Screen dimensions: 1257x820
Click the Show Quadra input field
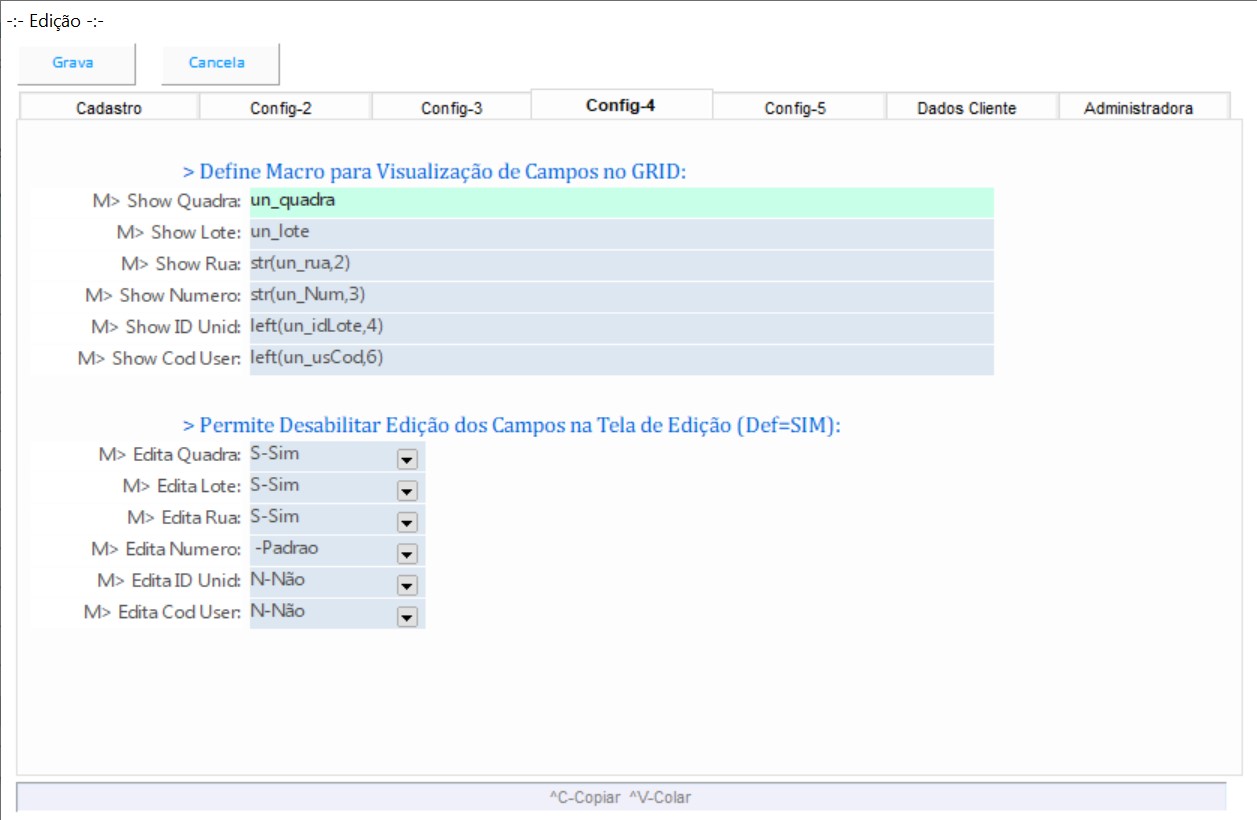click(620, 202)
